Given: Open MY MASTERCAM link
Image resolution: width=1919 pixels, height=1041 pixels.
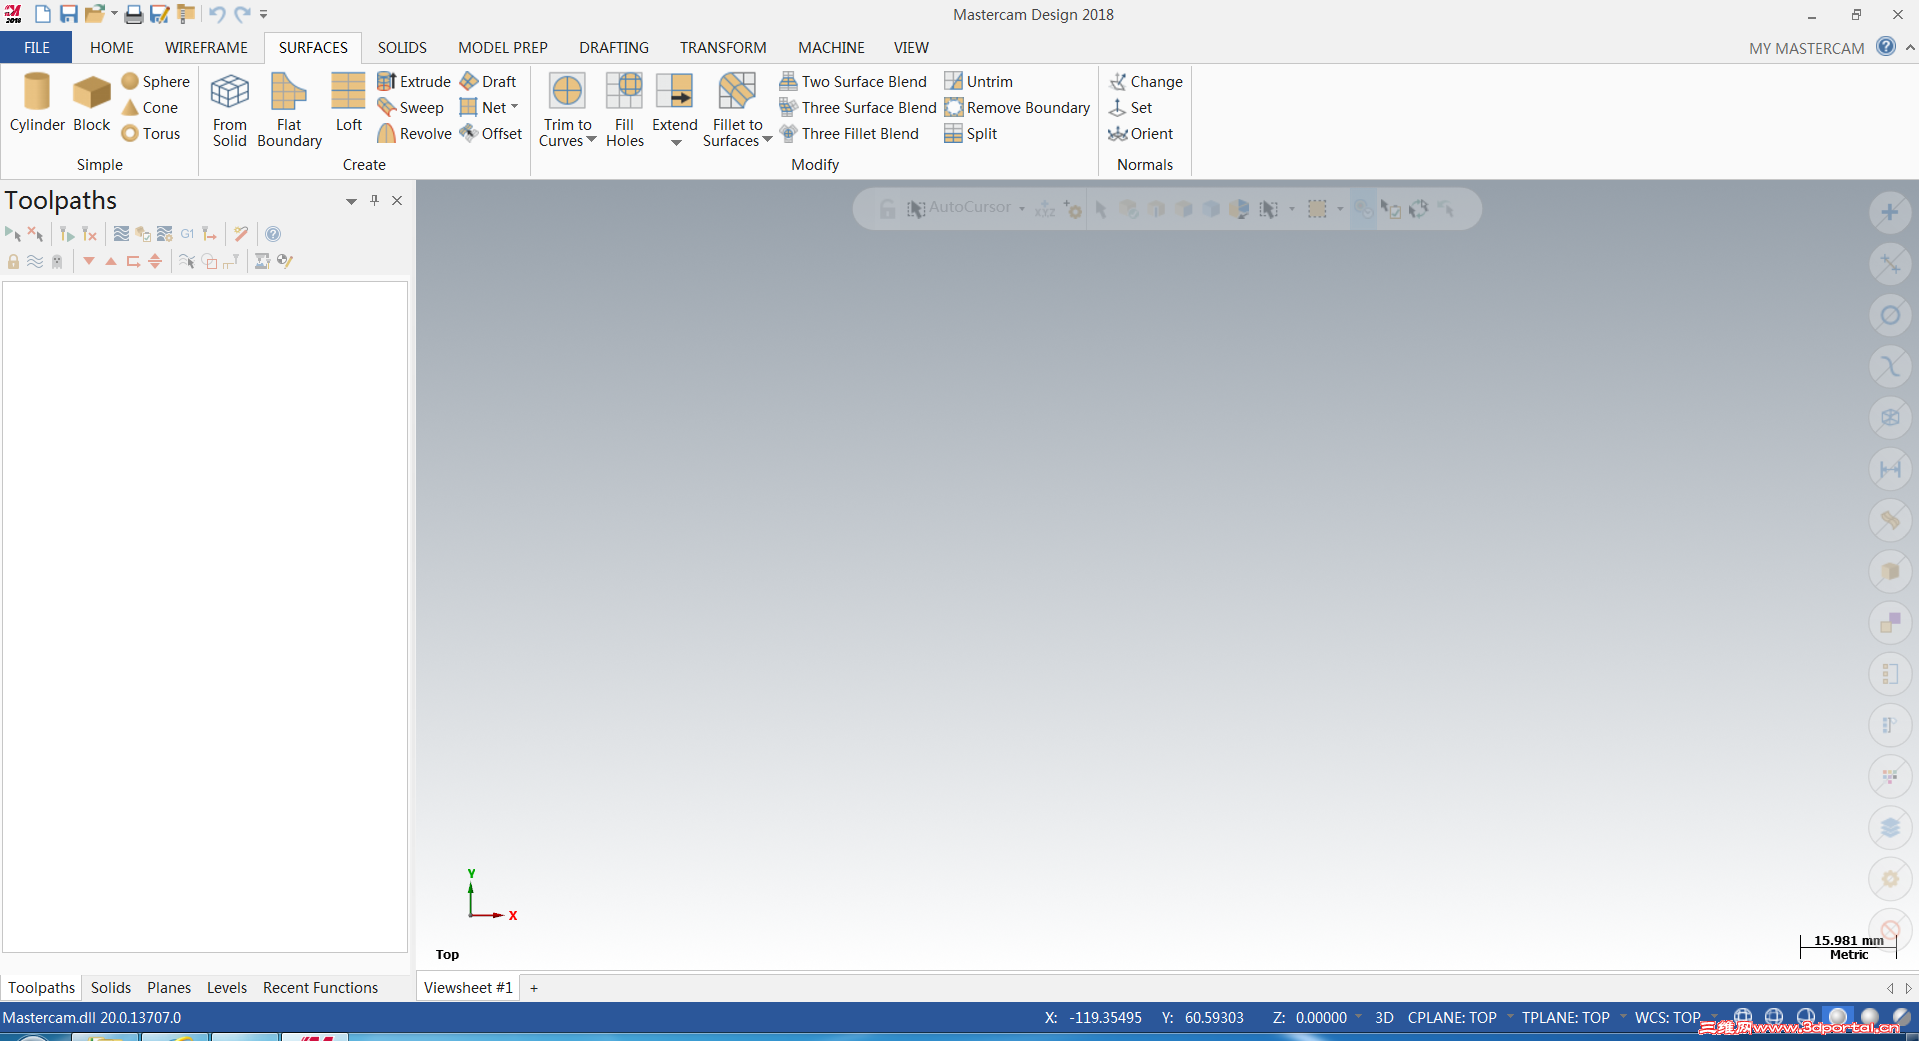Looking at the screenshot, I should click(1806, 48).
